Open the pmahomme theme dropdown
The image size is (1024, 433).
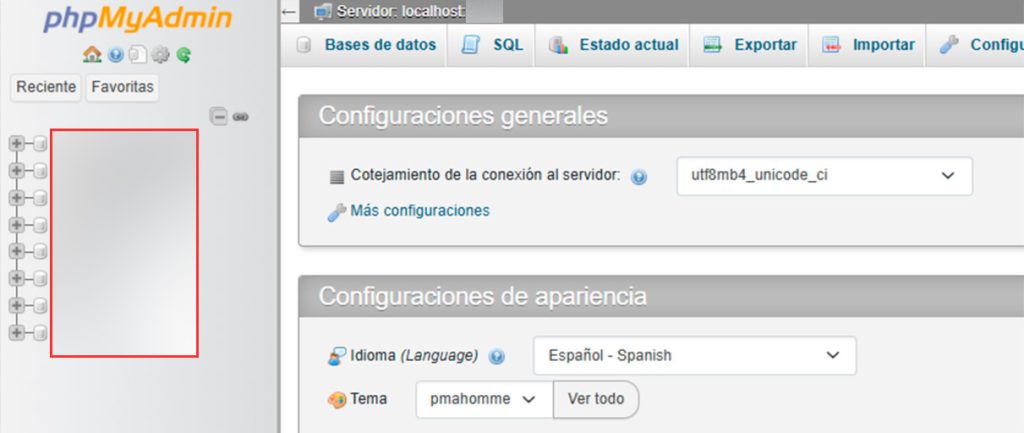[x=484, y=399]
